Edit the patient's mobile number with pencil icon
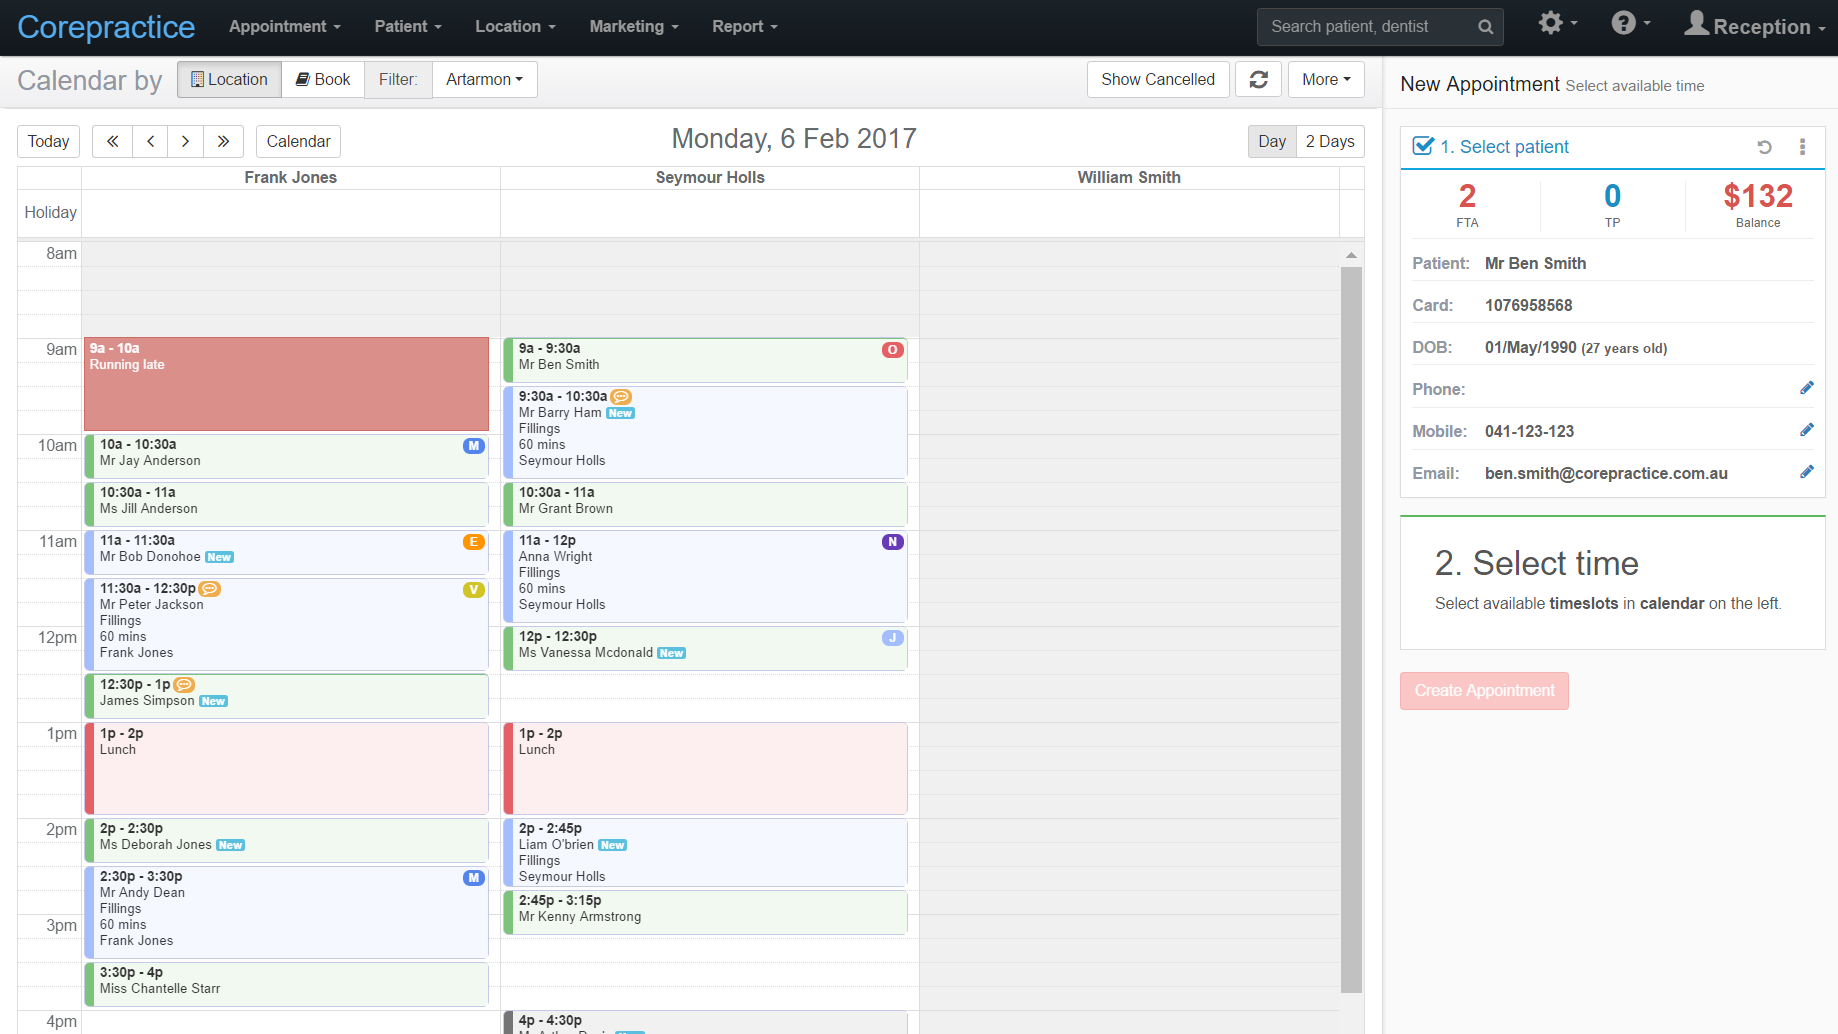The height and width of the screenshot is (1034, 1838). point(1807,429)
